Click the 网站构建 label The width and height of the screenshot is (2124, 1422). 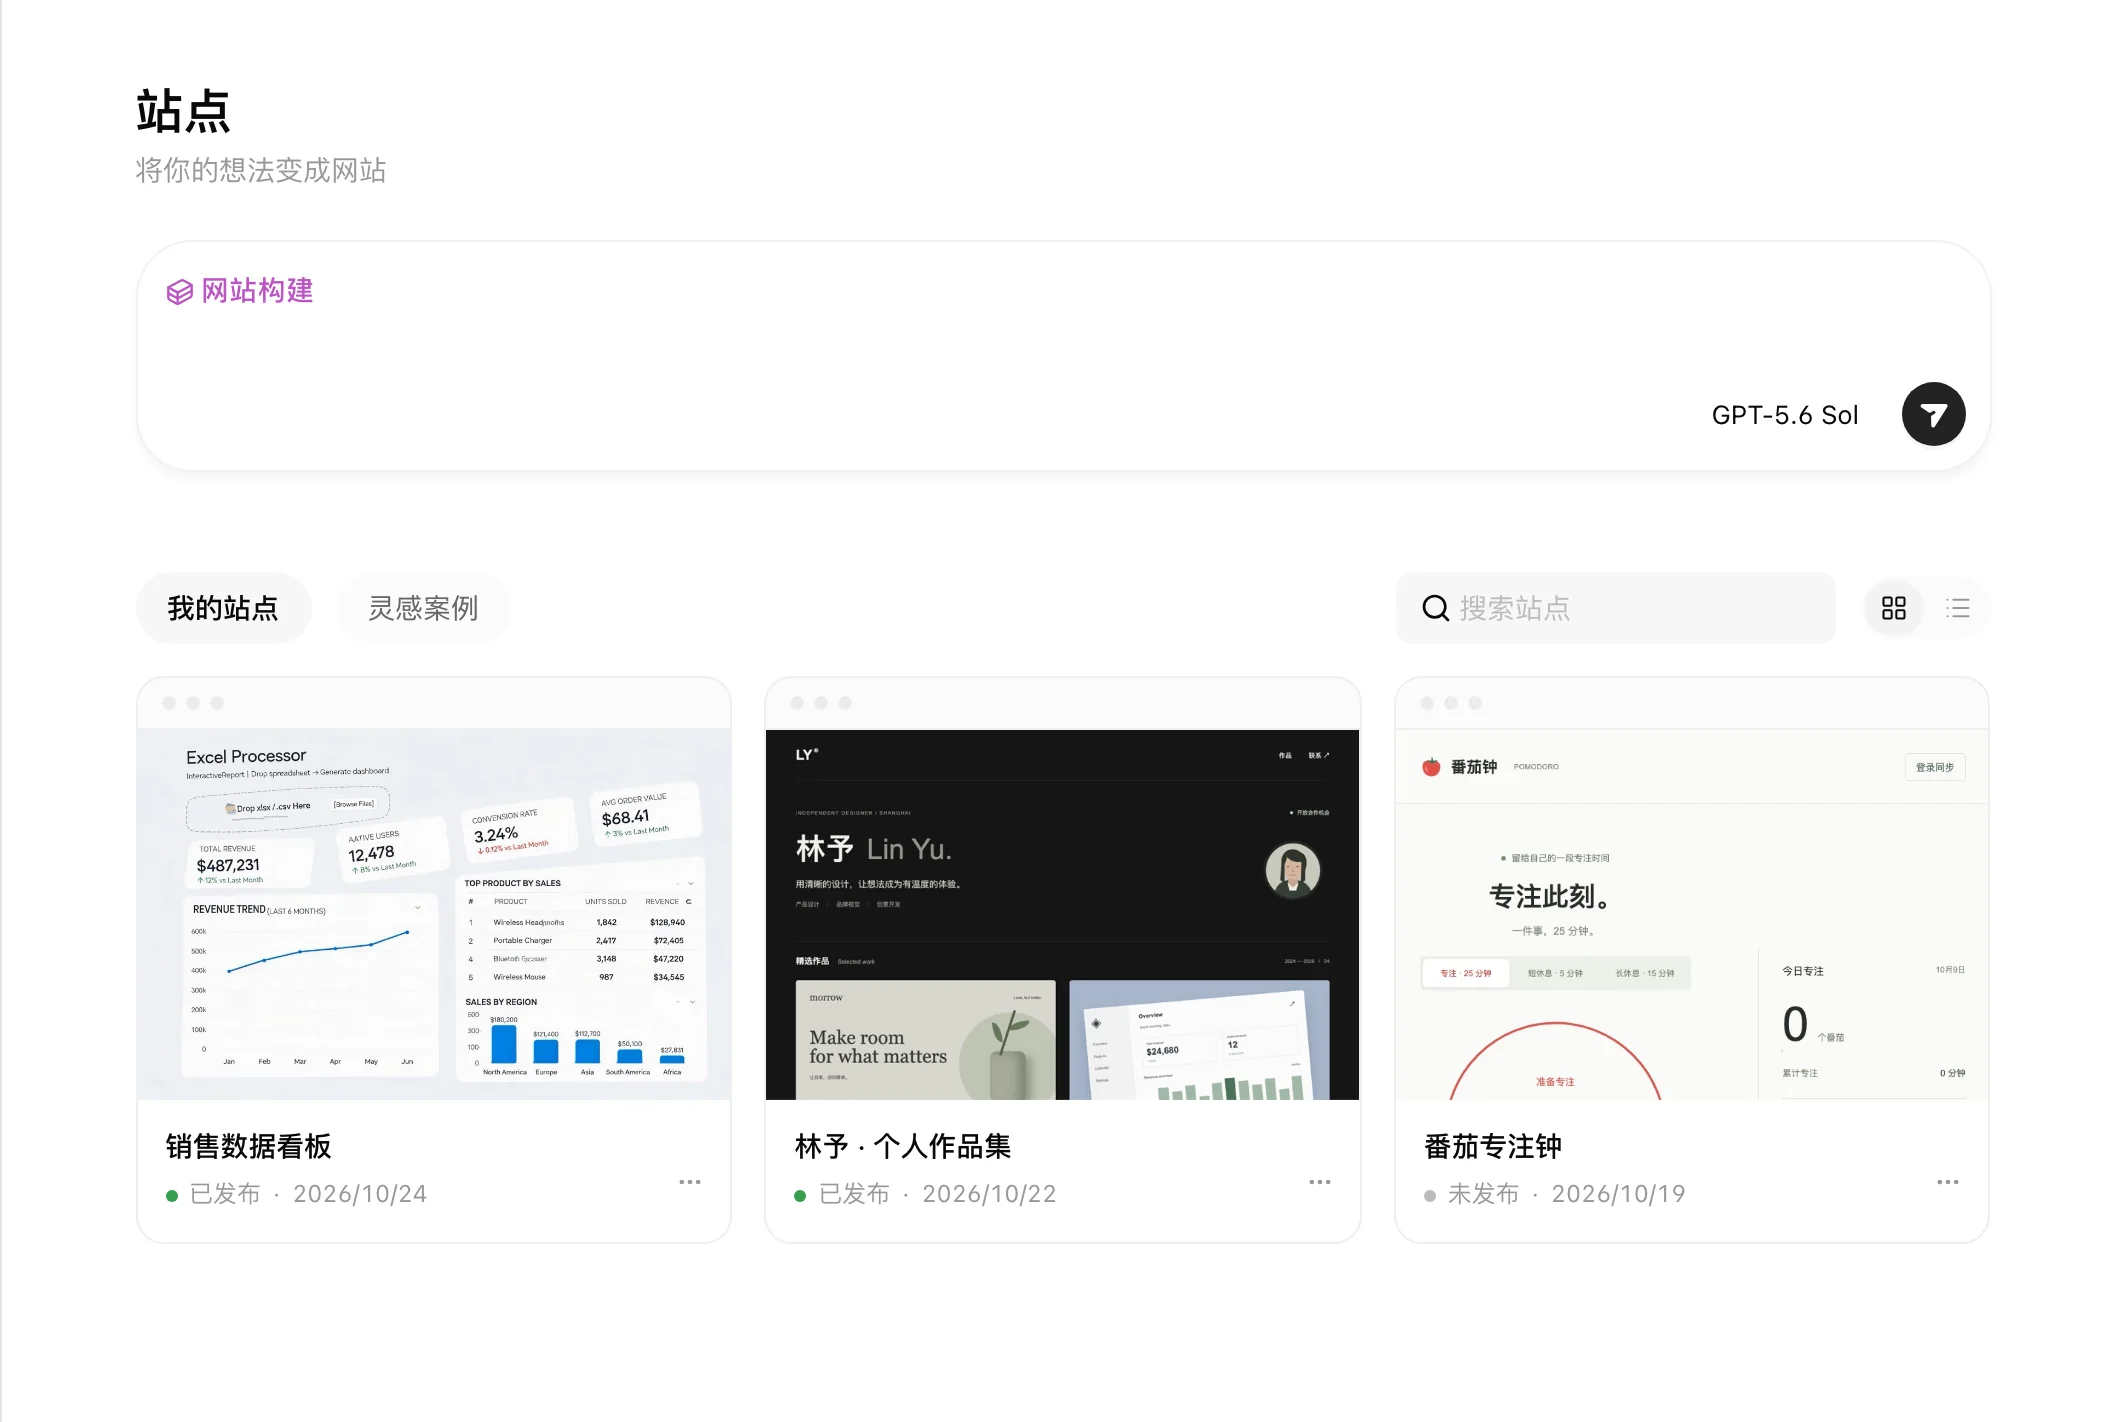point(257,291)
